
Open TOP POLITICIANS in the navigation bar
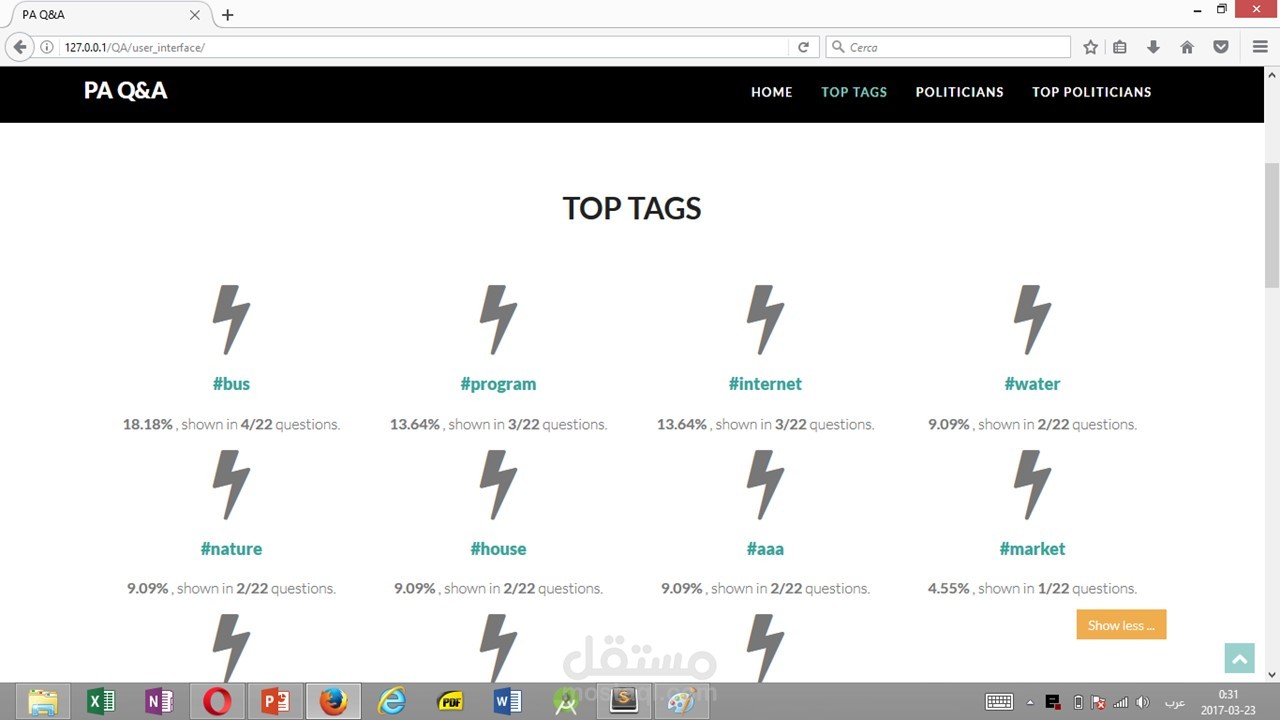[1092, 92]
